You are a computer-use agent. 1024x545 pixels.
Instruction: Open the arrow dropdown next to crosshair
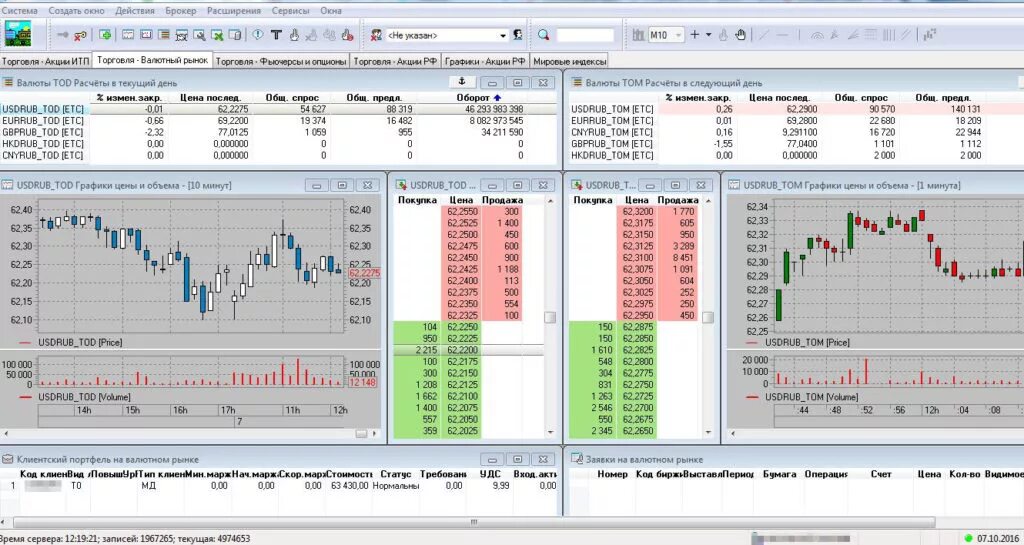(x=709, y=35)
